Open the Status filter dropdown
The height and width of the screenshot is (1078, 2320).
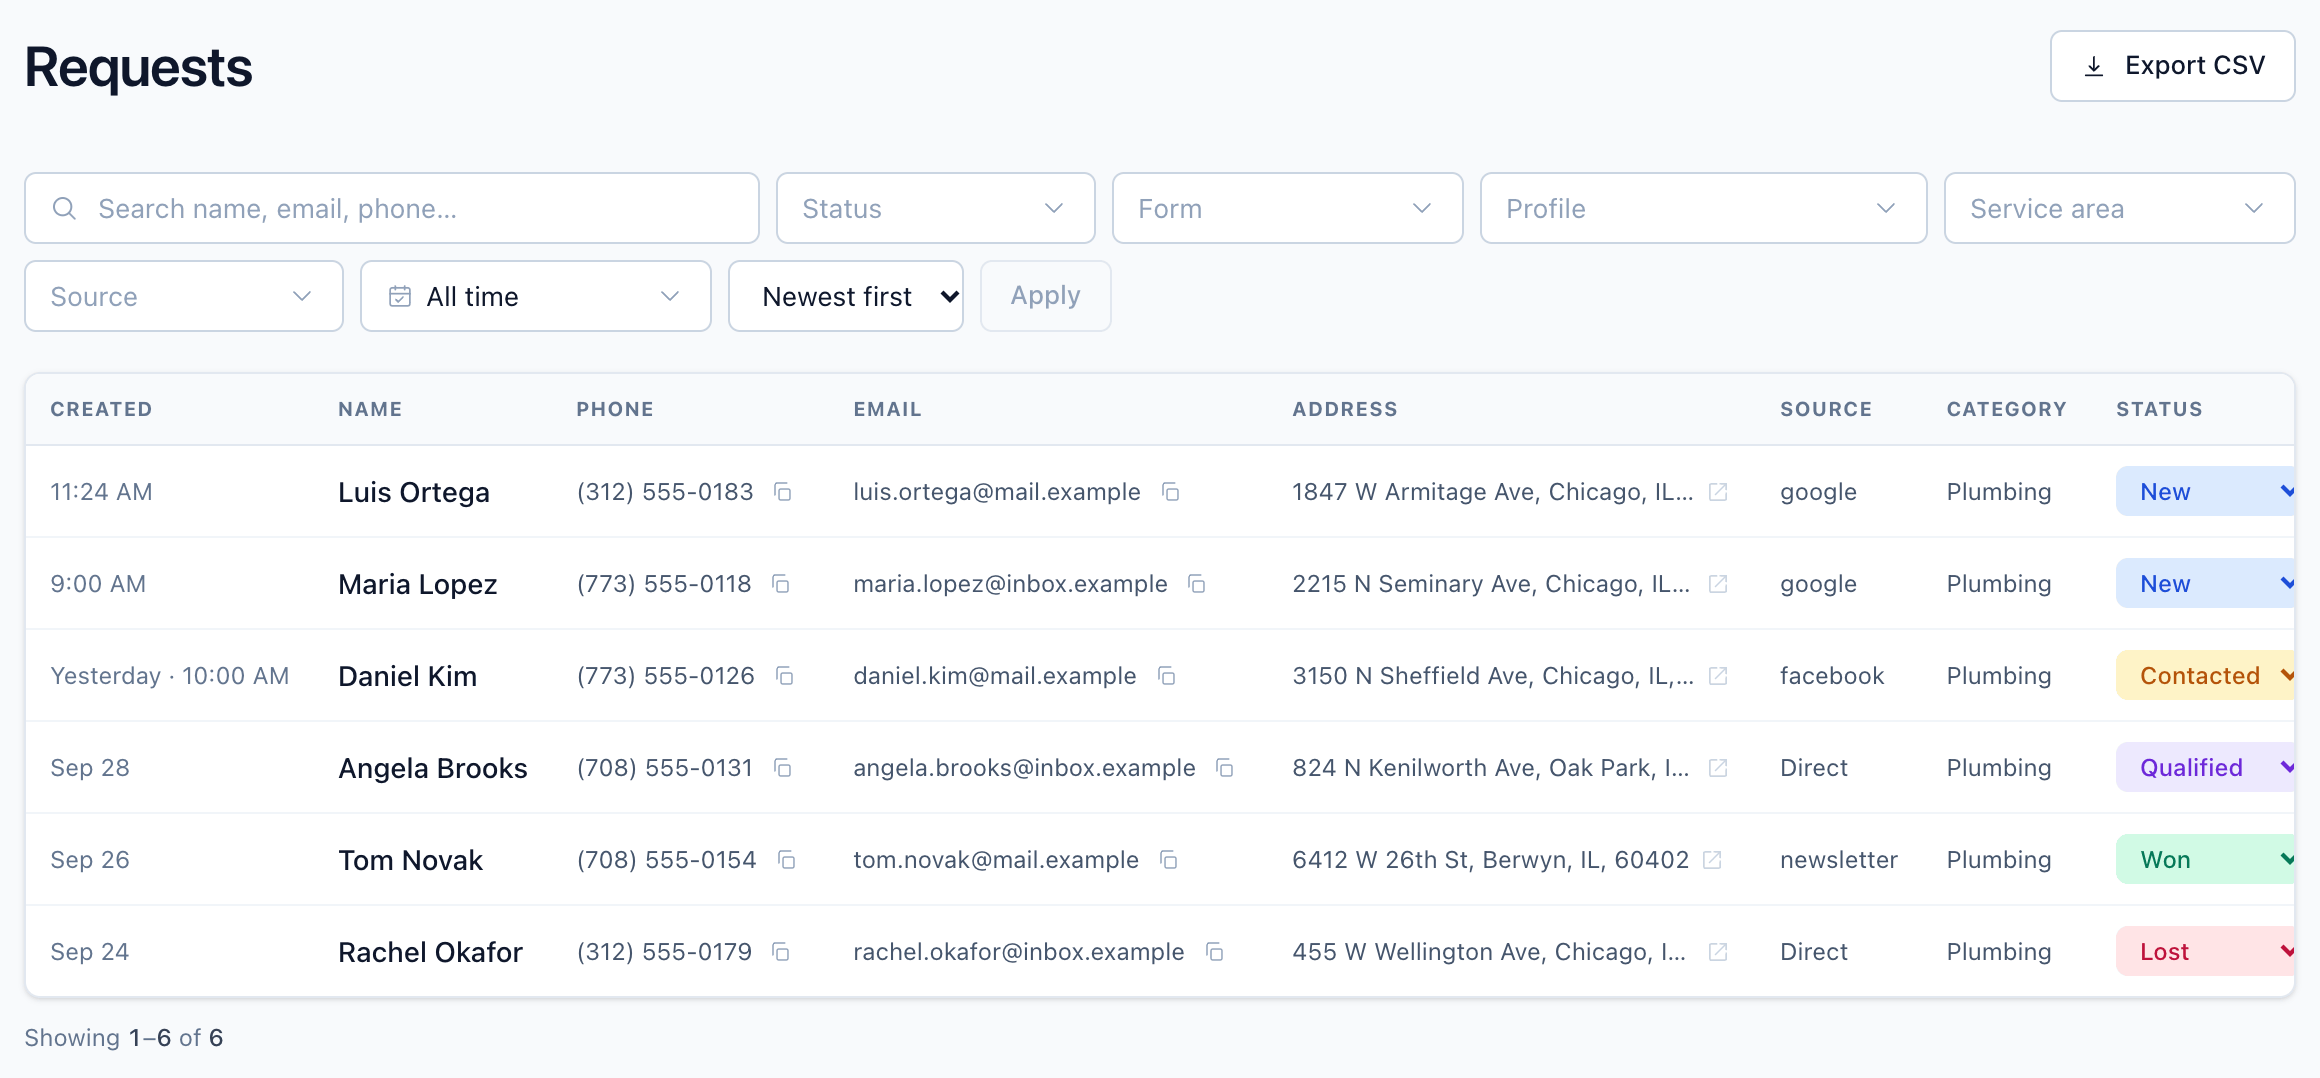pyautogui.click(x=935, y=208)
